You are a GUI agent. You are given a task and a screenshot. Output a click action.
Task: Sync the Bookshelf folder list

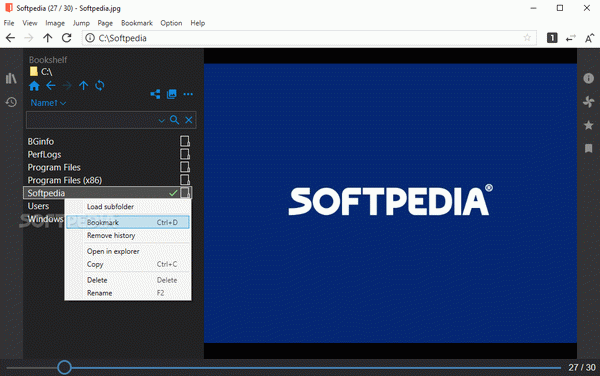[x=99, y=85]
